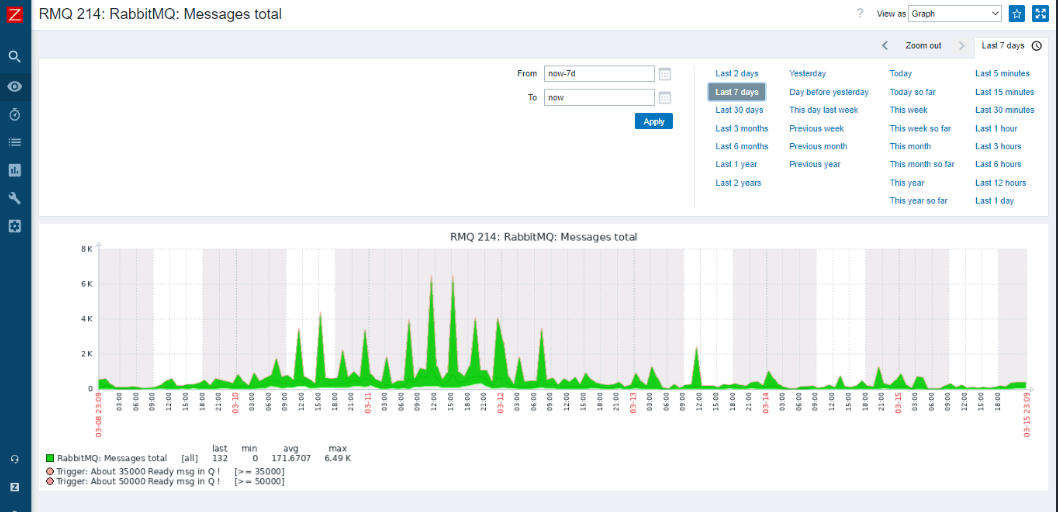Choose the Yesterday time range

pyautogui.click(x=807, y=73)
